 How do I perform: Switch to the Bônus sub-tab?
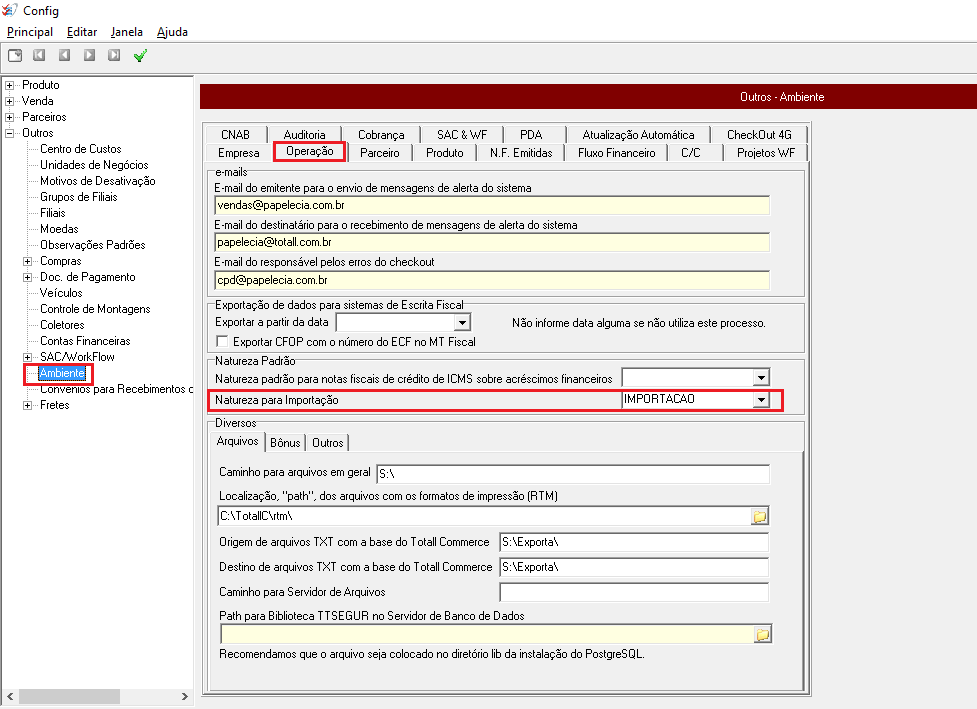(285, 442)
